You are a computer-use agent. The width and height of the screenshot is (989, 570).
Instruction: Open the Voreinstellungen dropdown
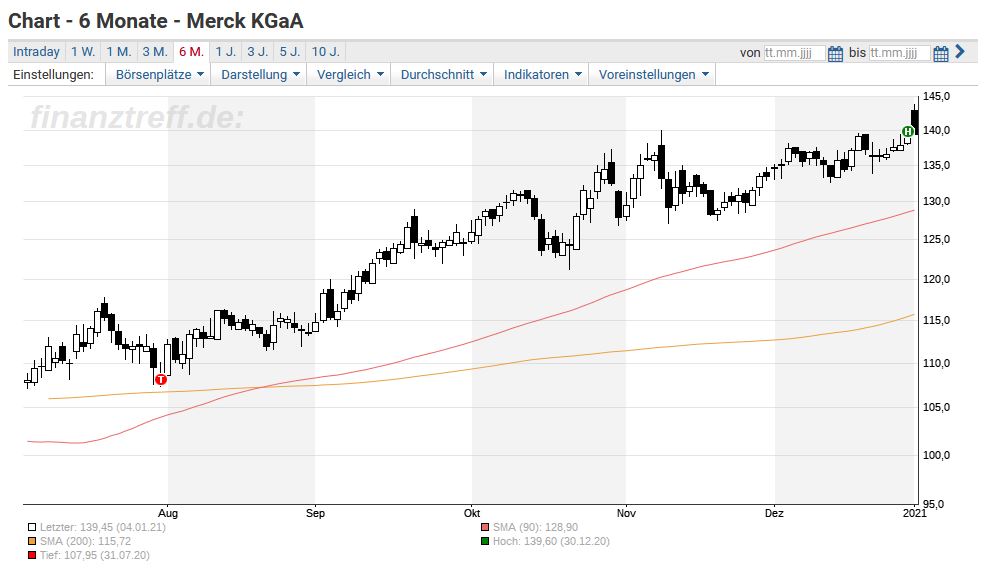653,74
